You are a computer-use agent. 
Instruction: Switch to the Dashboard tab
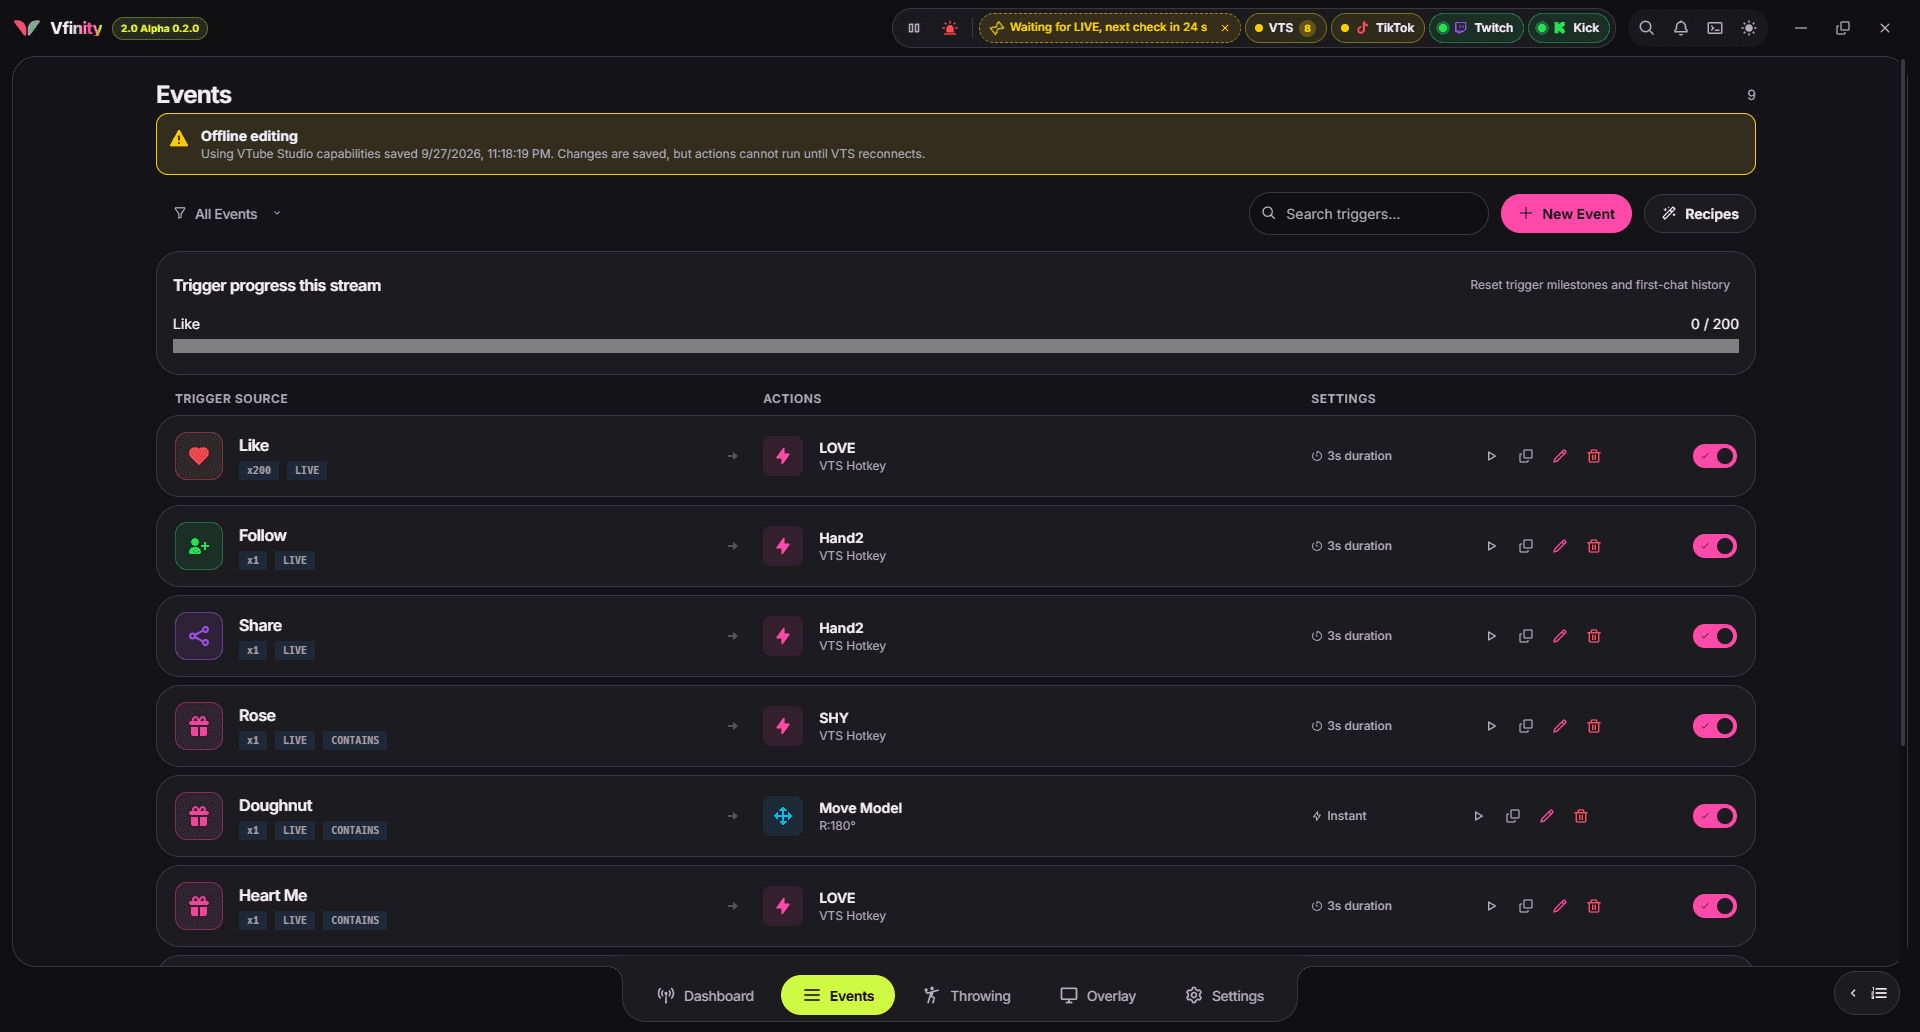(705, 996)
